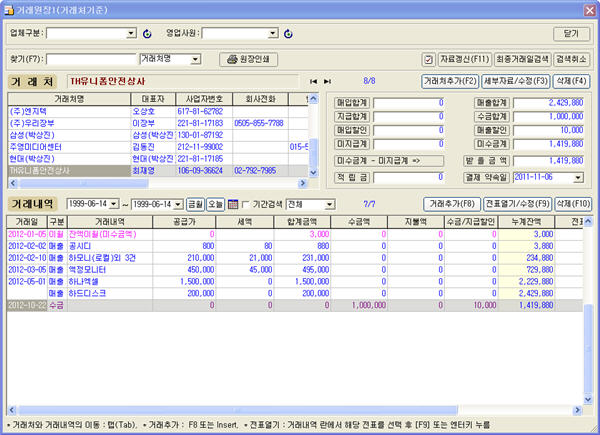Viewport: 600px width, 435px height.
Task: Click the 매출합계 value field
Action: (x=548, y=103)
